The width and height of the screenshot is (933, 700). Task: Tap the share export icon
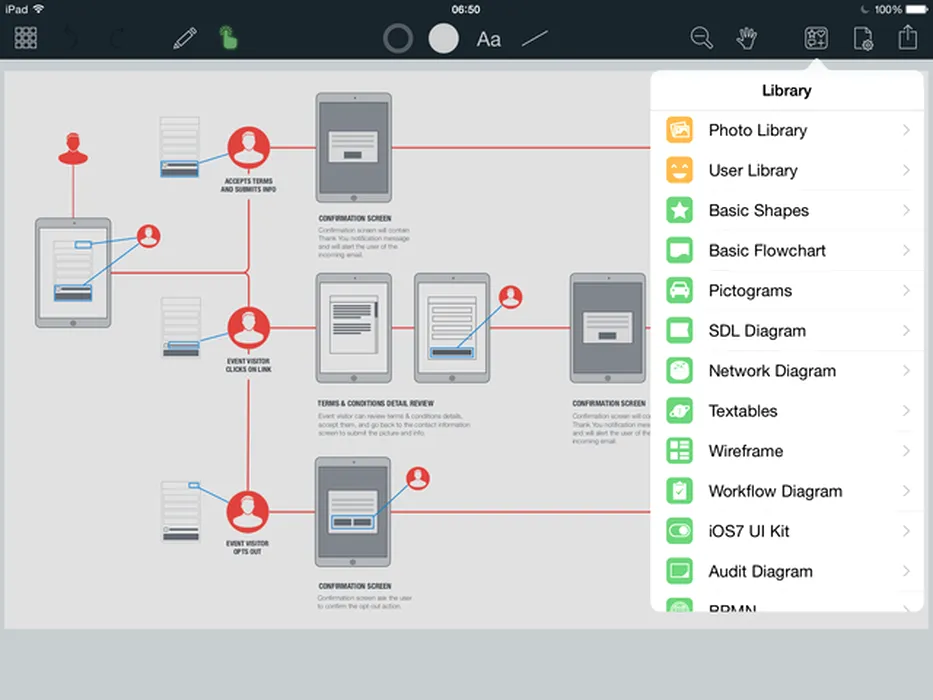pos(908,37)
